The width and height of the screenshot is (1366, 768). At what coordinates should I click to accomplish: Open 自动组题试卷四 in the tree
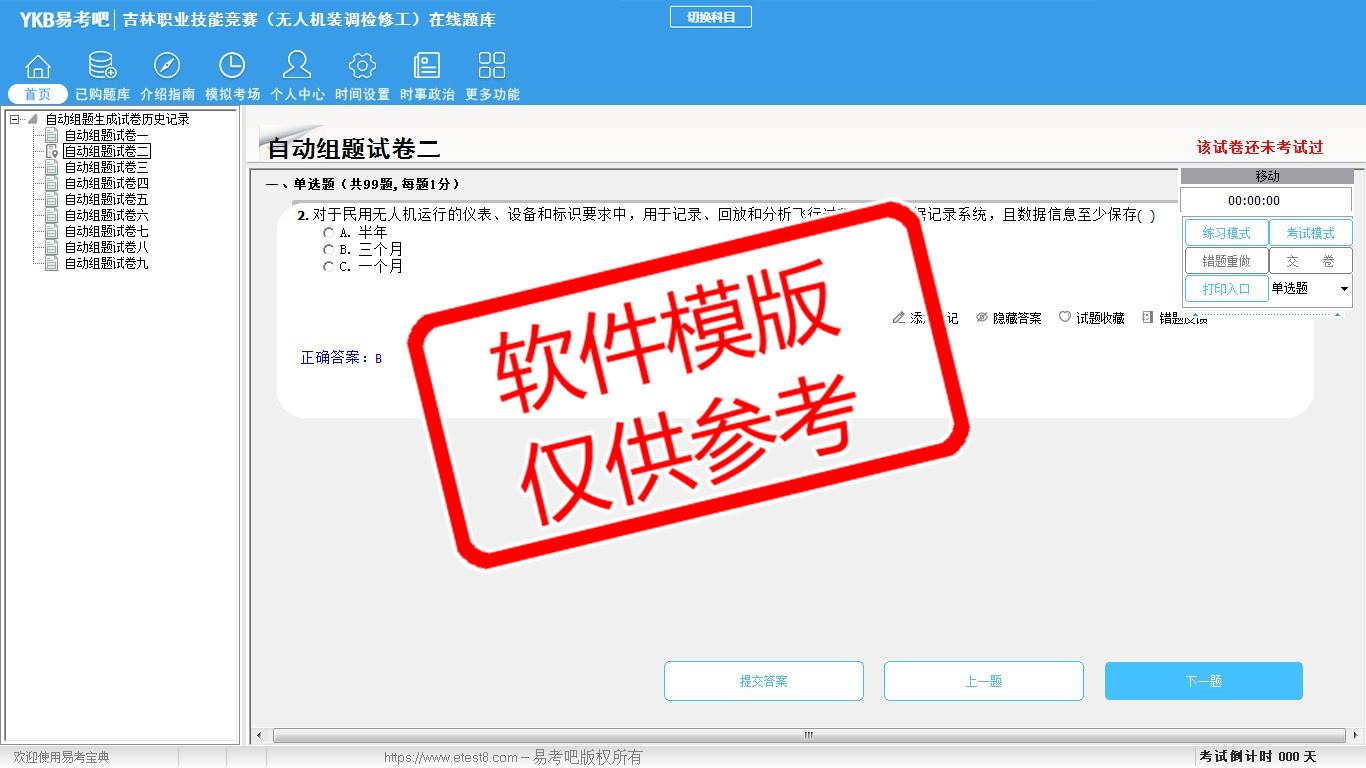(106, 183)
